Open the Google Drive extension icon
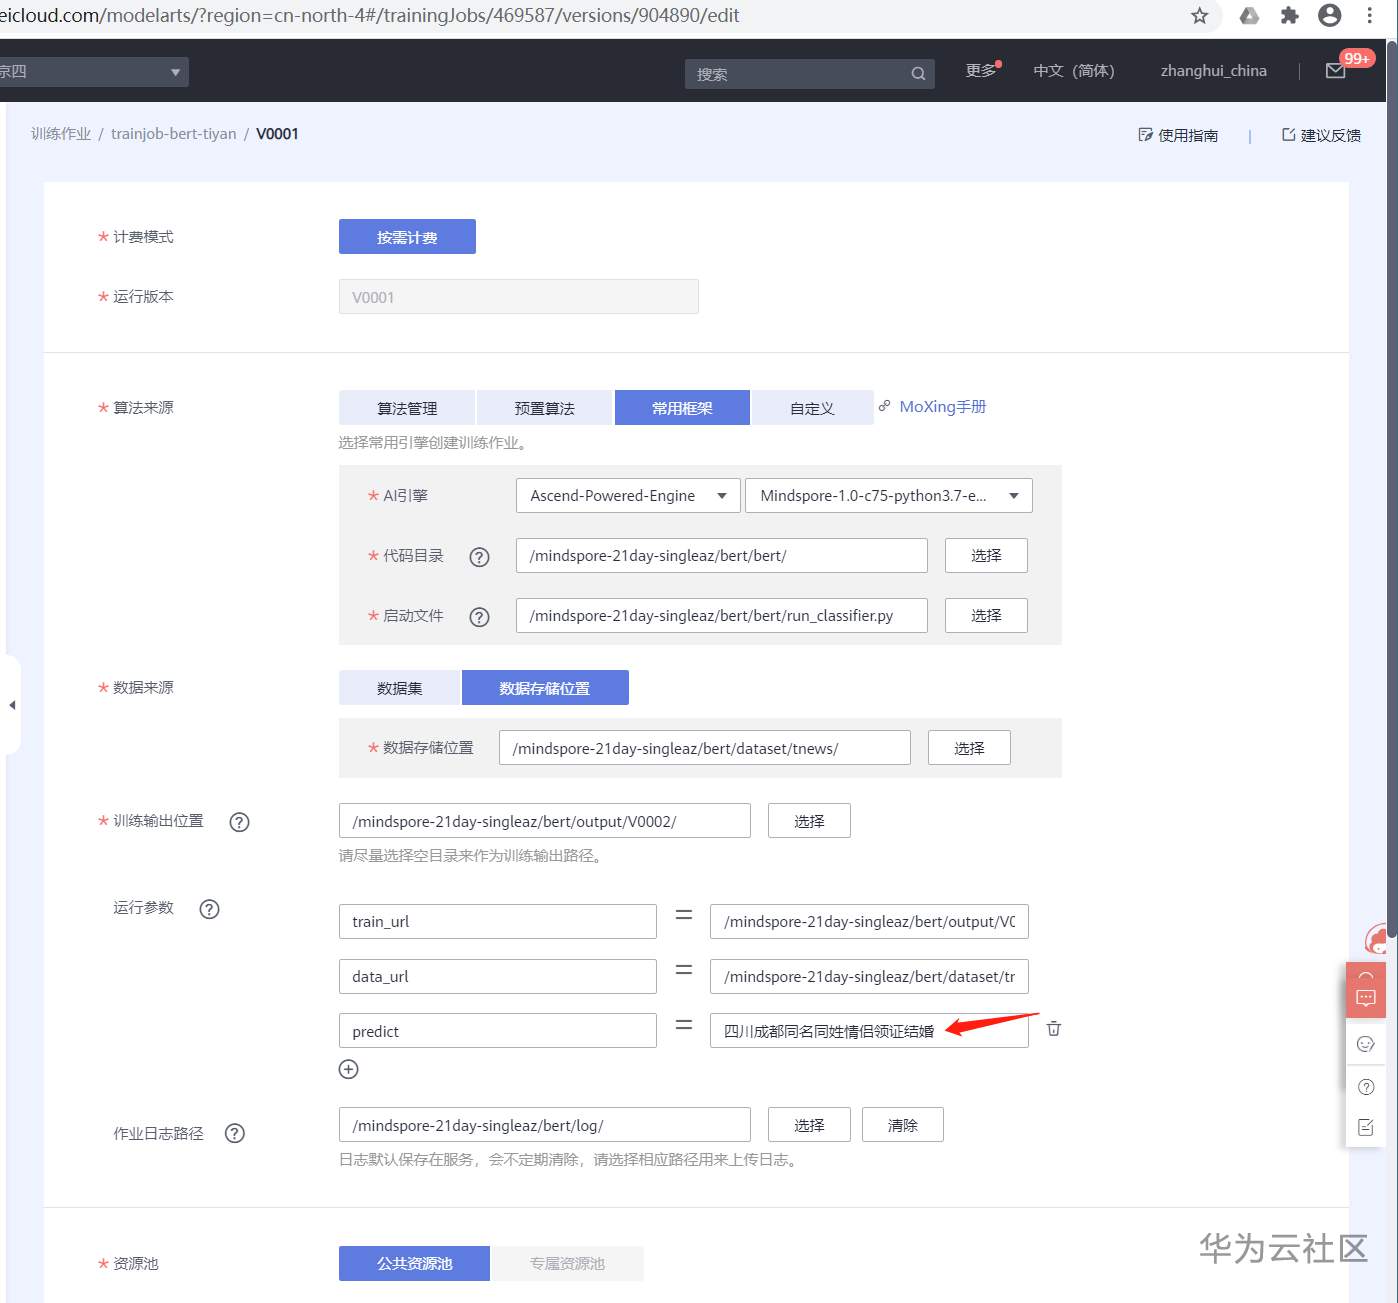Image resolution: width=1398 pixels, height=1303 pixels. point(1249,15)
